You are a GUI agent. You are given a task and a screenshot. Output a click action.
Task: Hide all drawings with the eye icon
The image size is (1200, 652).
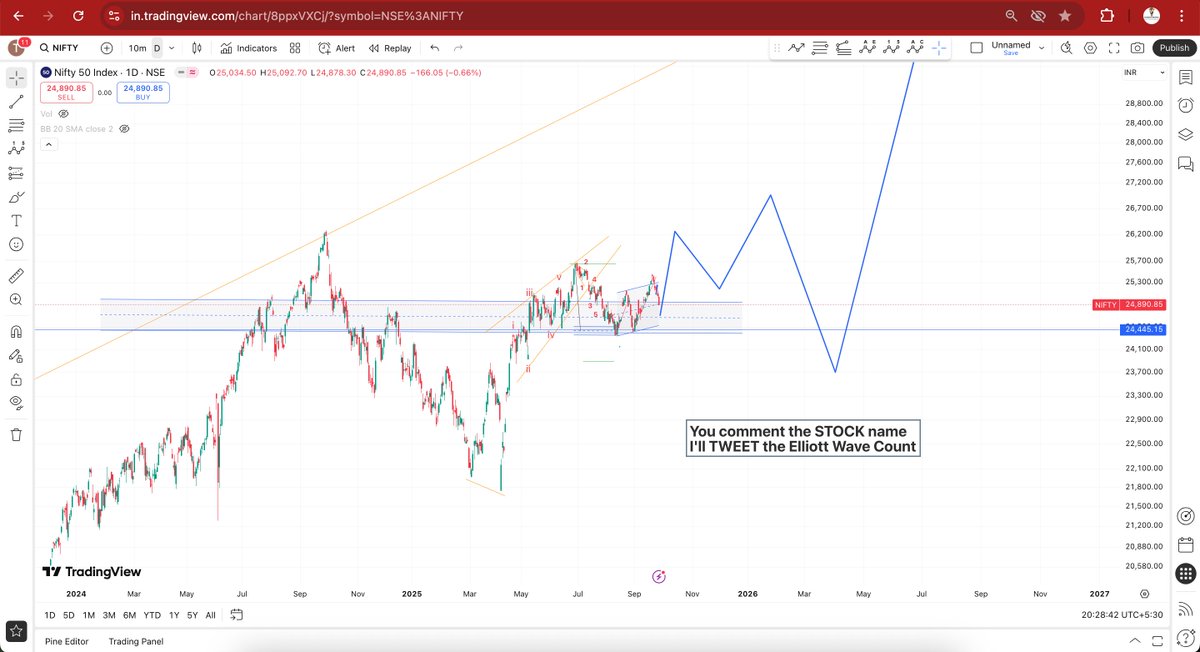[16, 402]
